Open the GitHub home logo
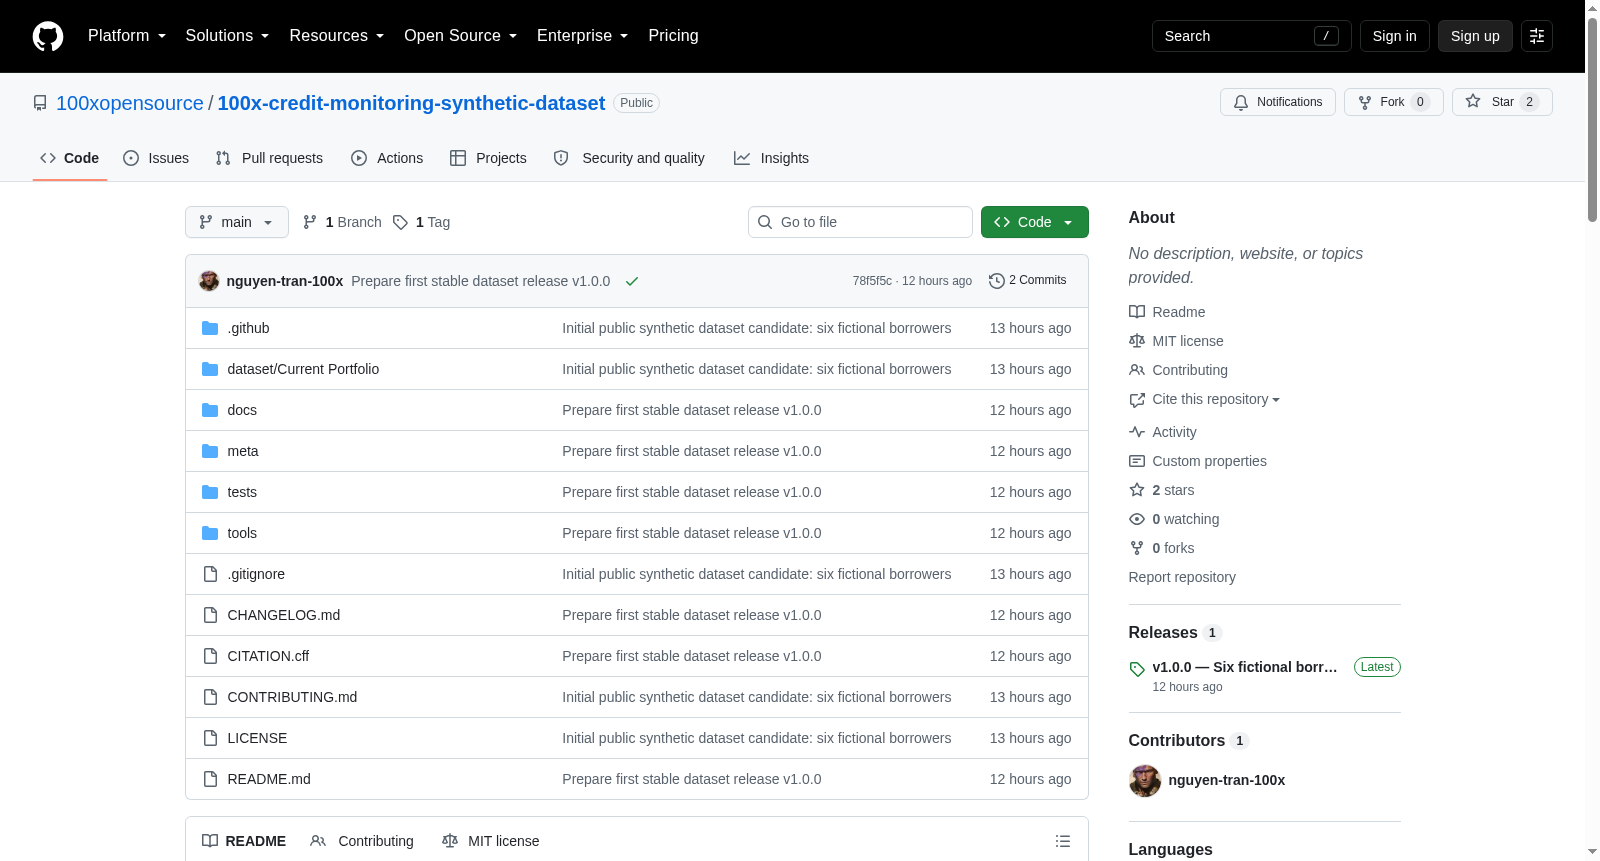Viewport: 1600px width, 861px height. coord(48,36)
